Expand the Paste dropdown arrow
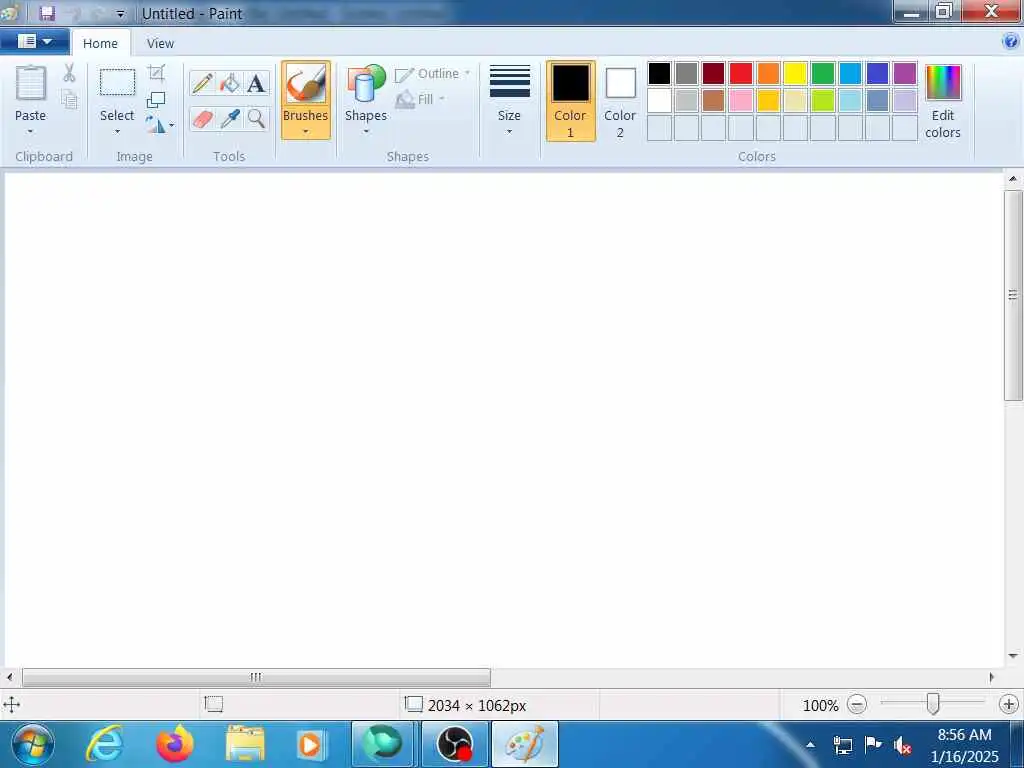Viewport: 1024px width, 768px height. 31,132
